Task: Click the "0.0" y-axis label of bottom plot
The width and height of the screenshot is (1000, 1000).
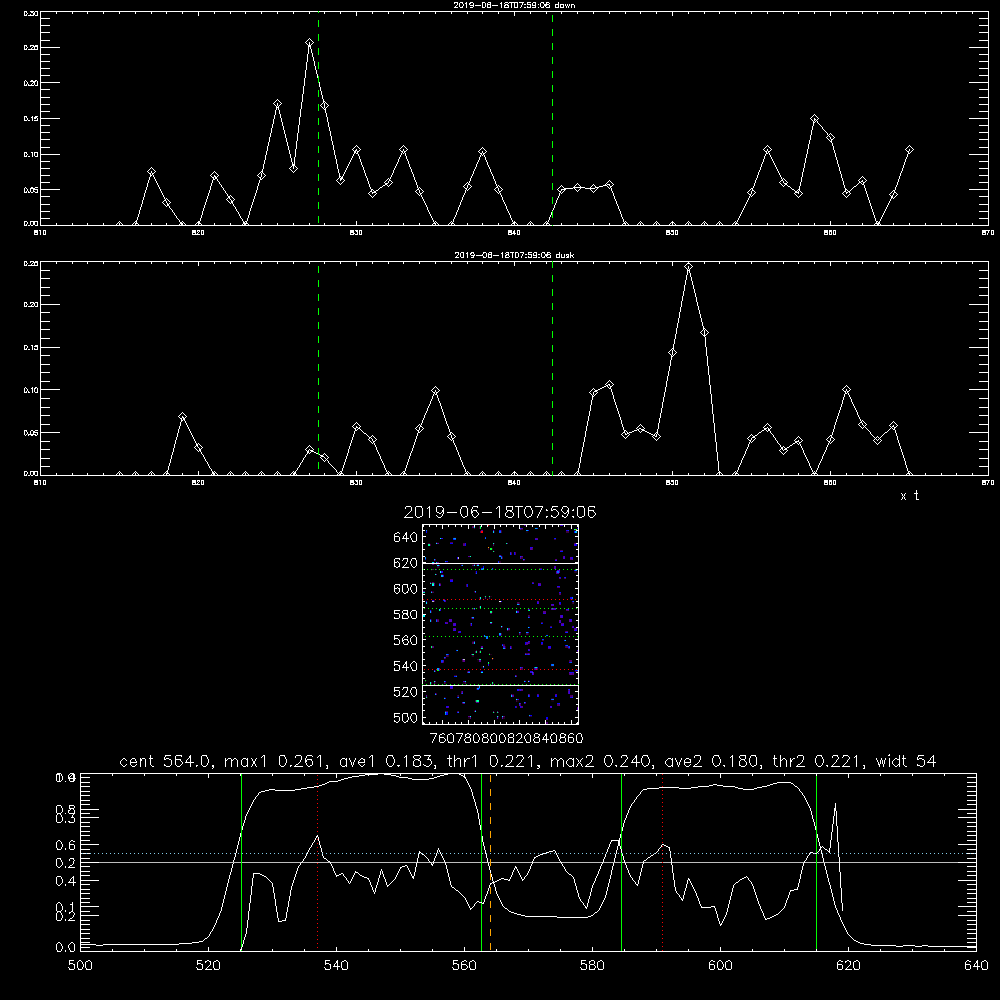Action: pyautogui.click(x=66, y=948)
